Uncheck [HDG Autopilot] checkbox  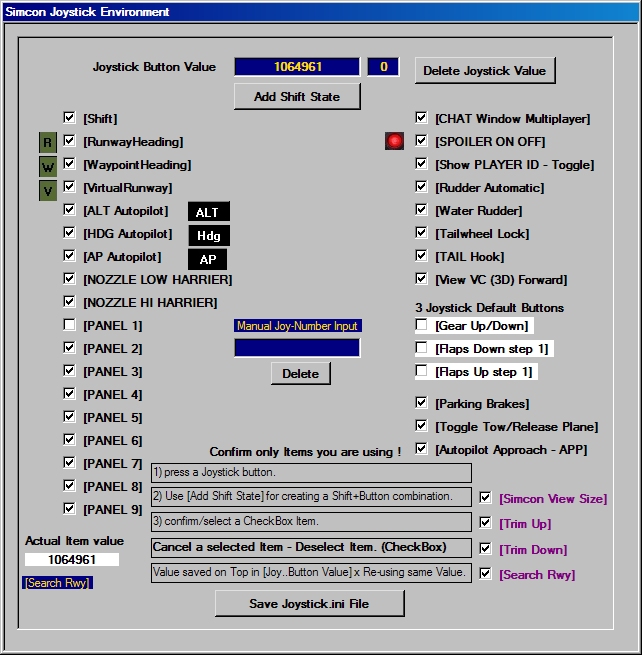tap(69, 233)
